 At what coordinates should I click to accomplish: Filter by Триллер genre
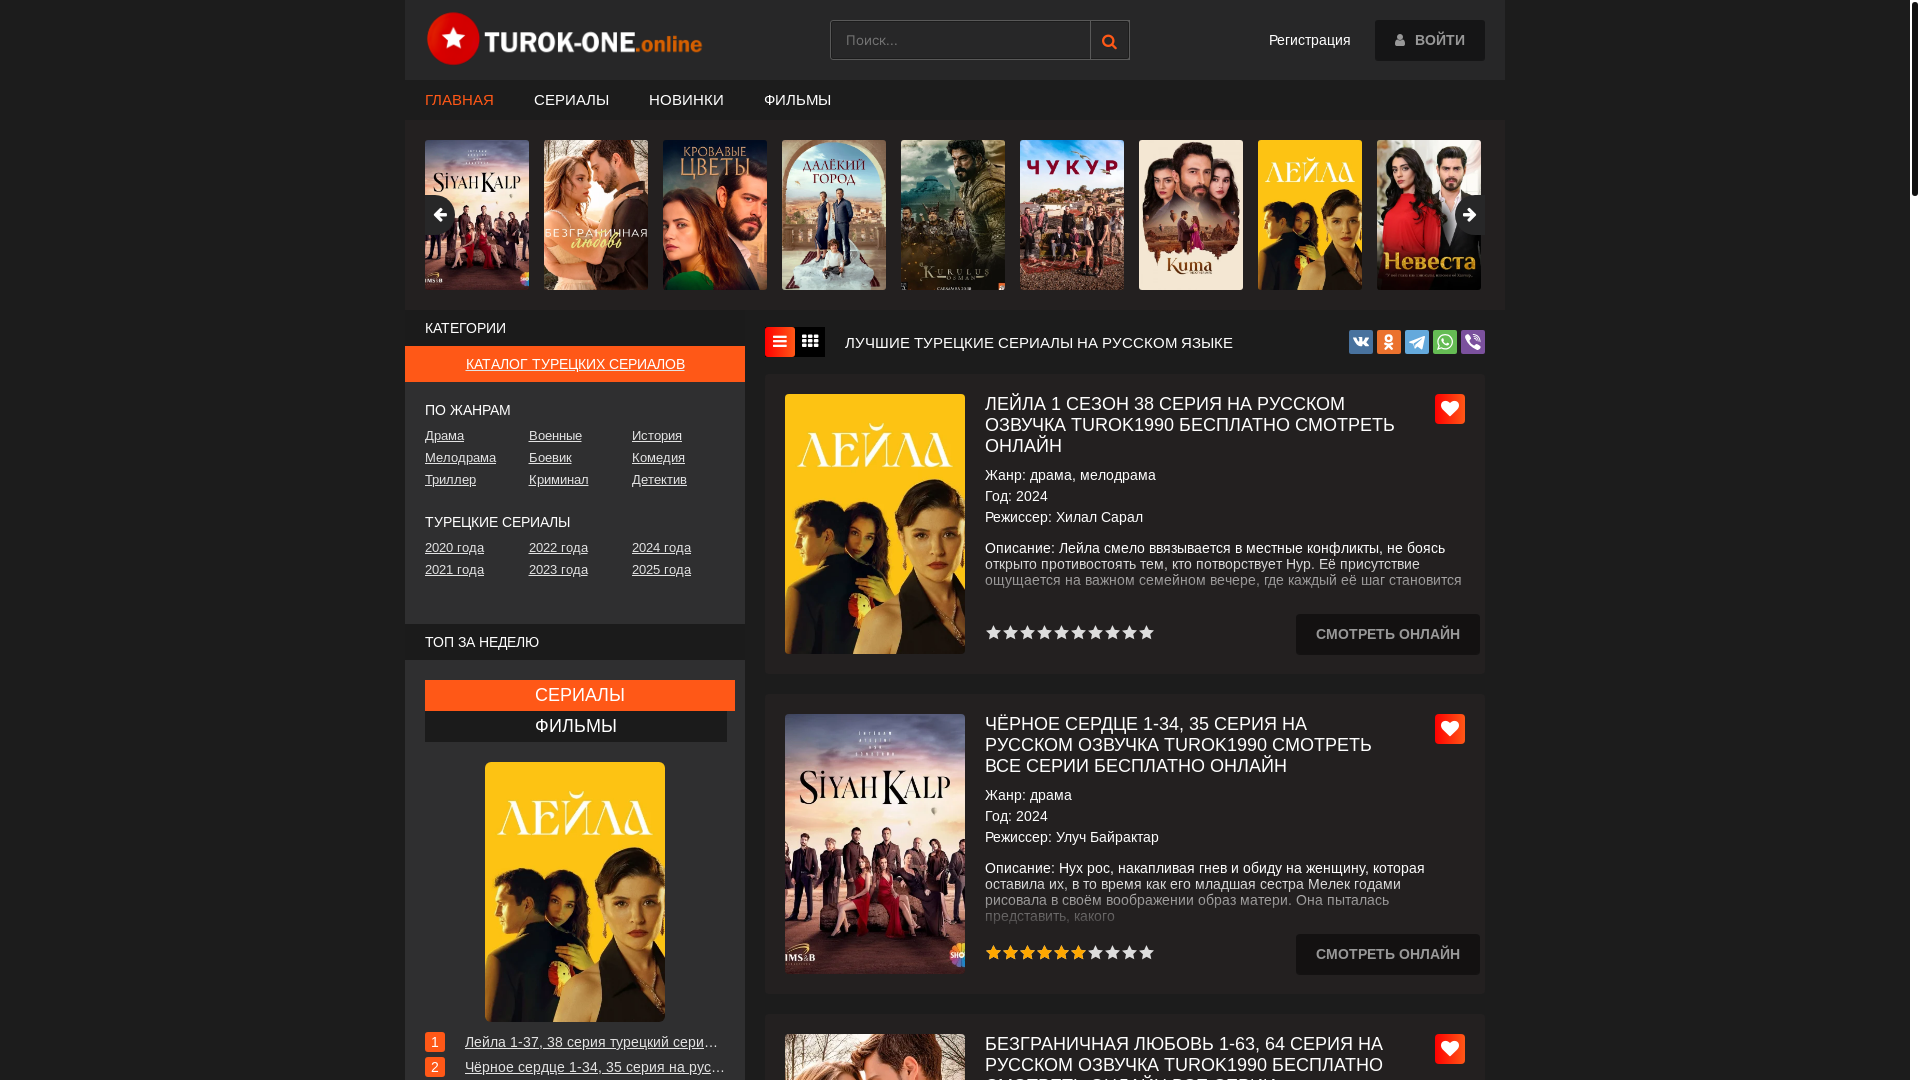(x=450, y=480)
